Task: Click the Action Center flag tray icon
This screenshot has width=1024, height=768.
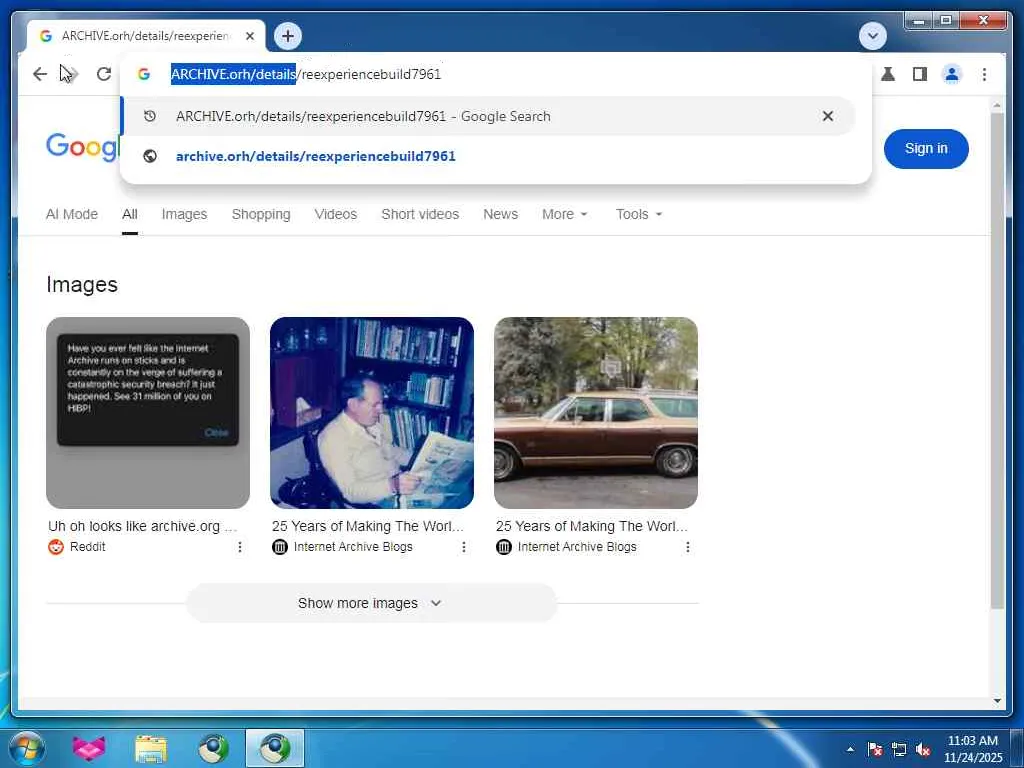Action: pyautogui.click(x=875, y=749)
